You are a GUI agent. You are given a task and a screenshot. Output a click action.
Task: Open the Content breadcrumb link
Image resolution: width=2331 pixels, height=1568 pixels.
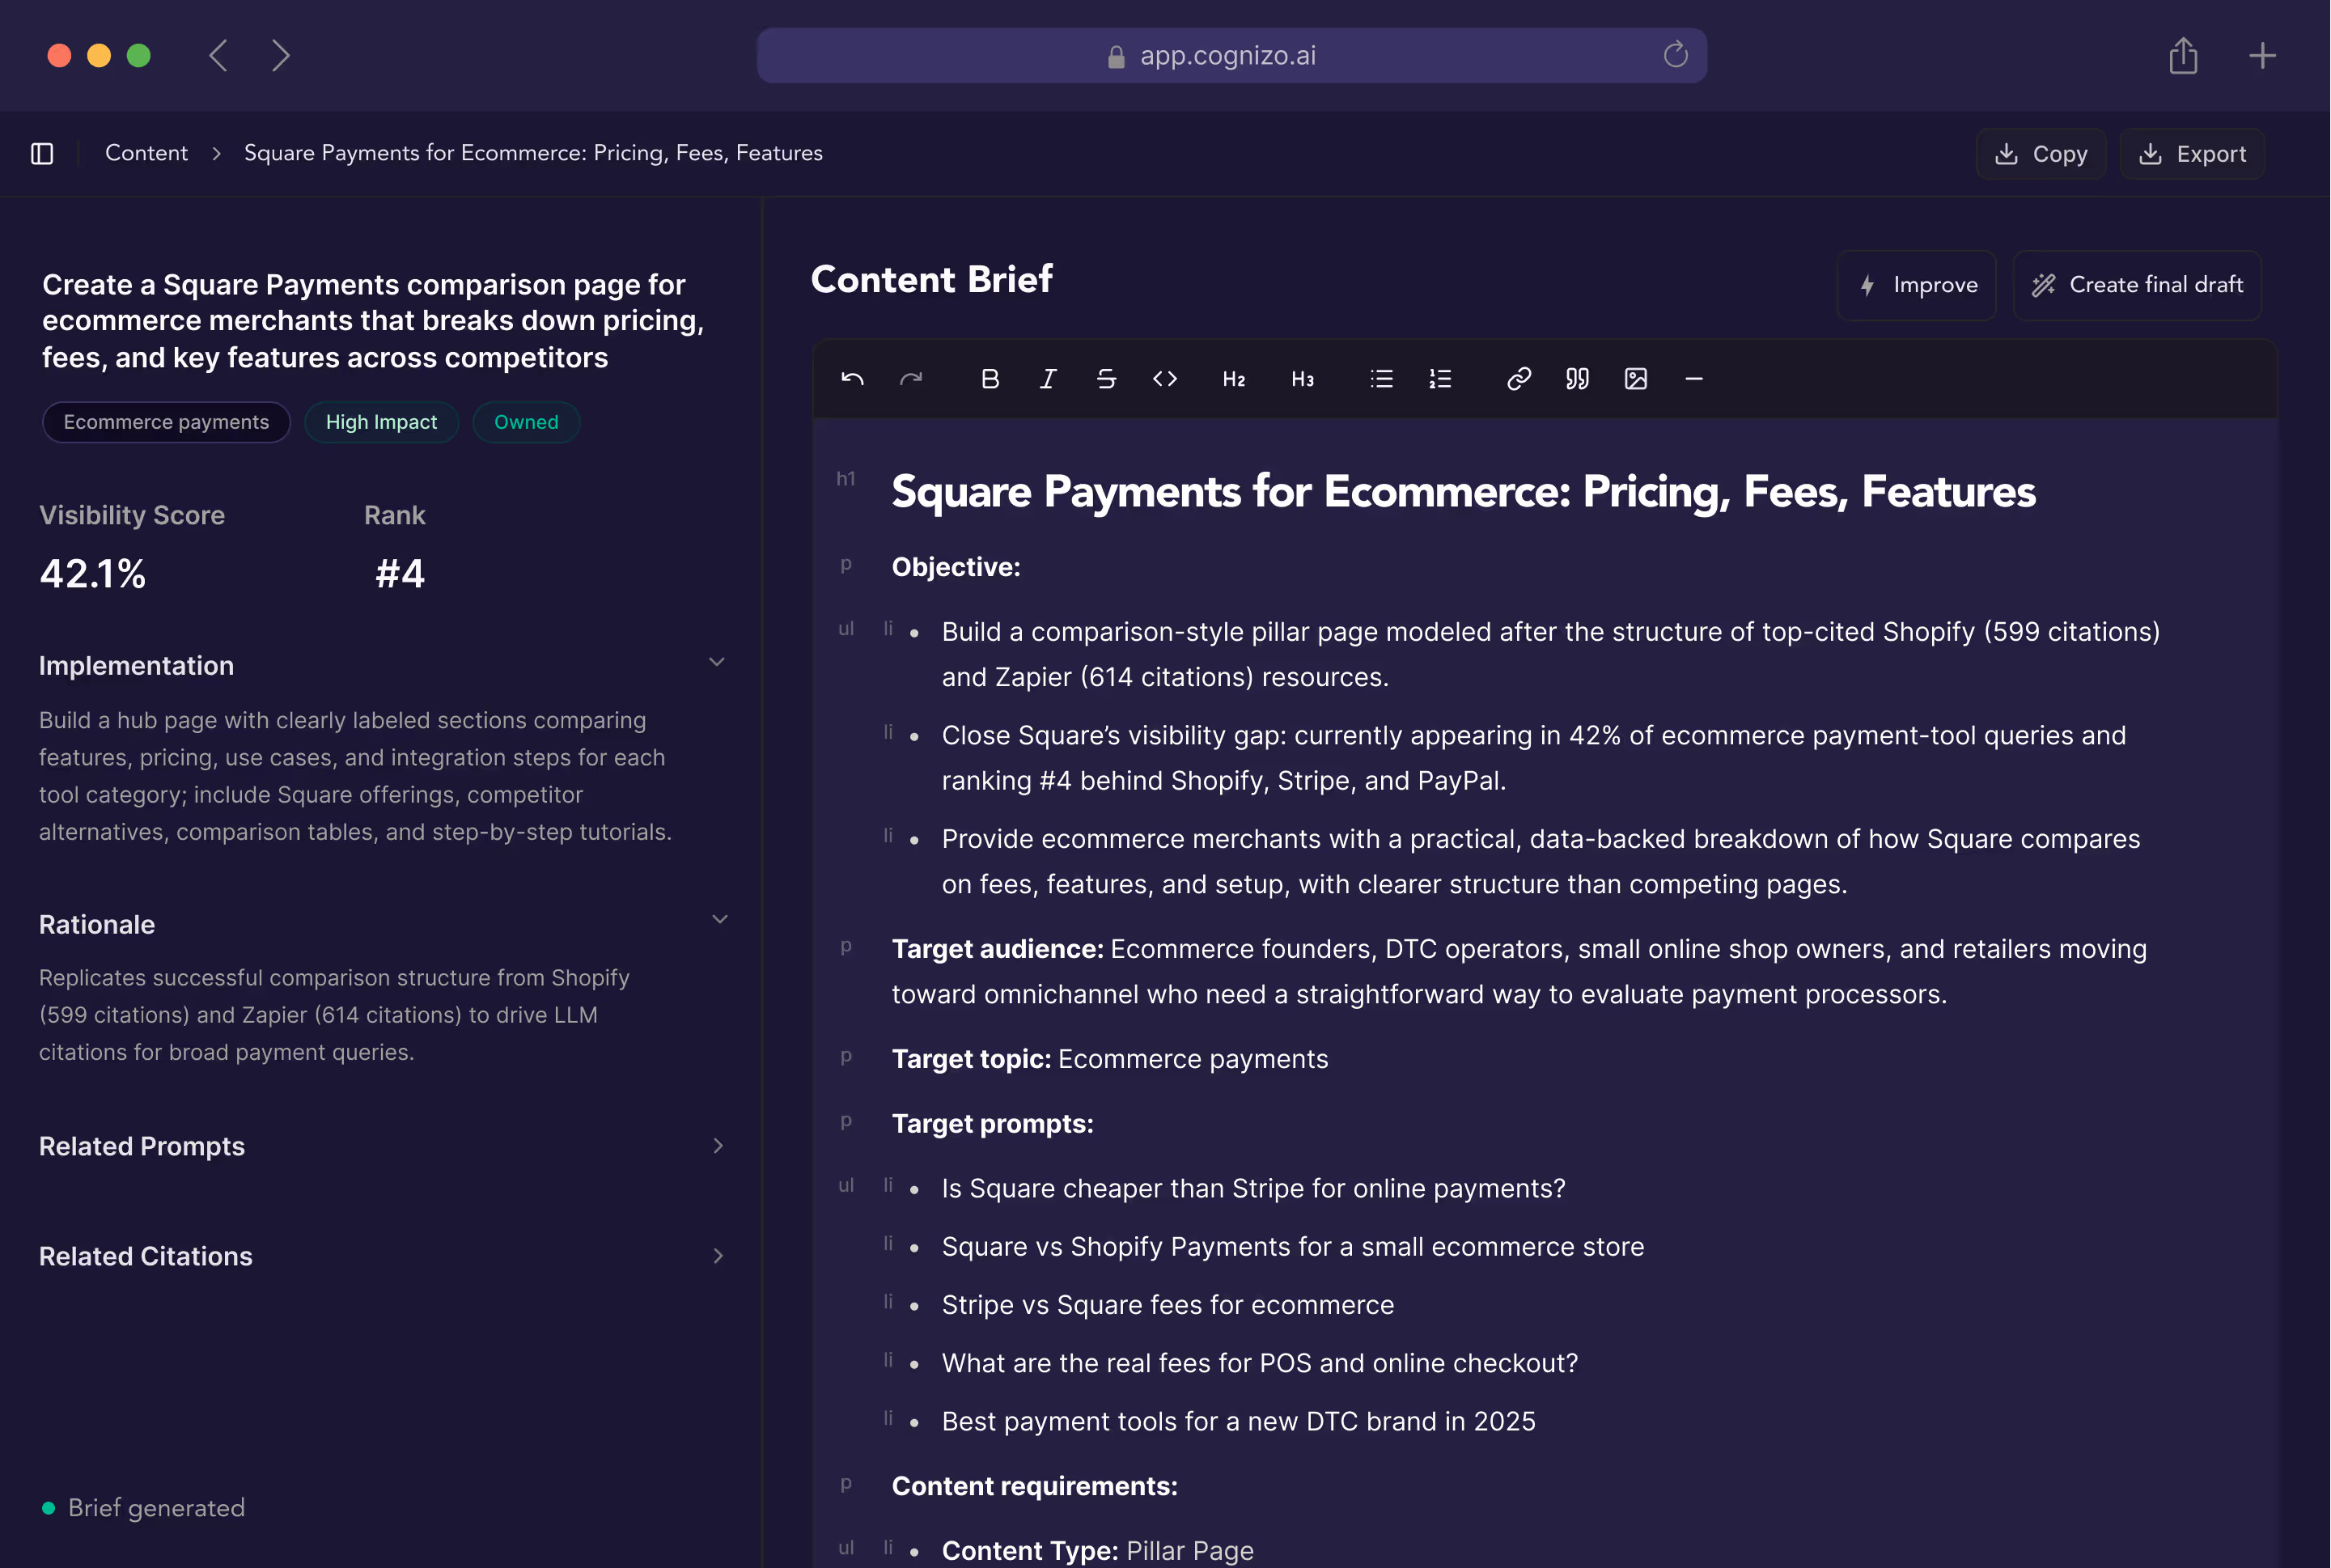[146, 153]
